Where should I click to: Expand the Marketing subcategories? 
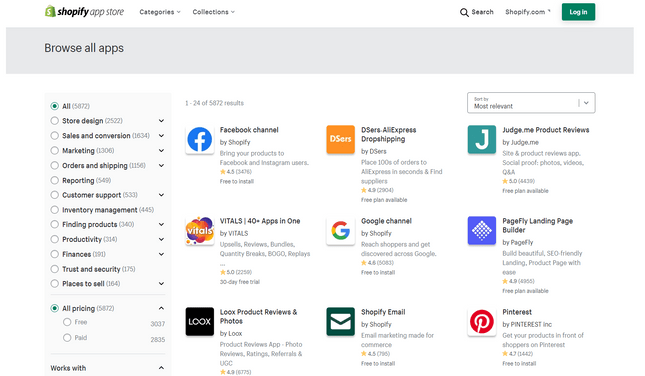[161, 151]
